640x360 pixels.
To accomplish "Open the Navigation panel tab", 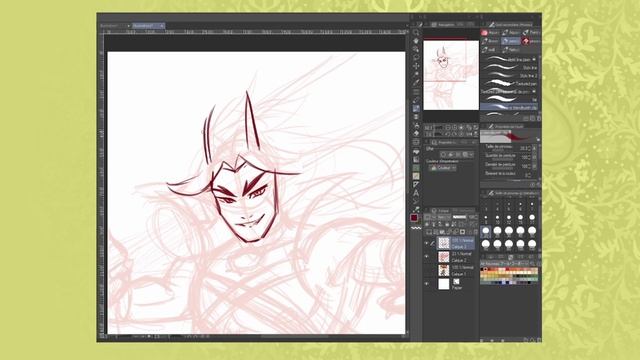I will (443, 25).
